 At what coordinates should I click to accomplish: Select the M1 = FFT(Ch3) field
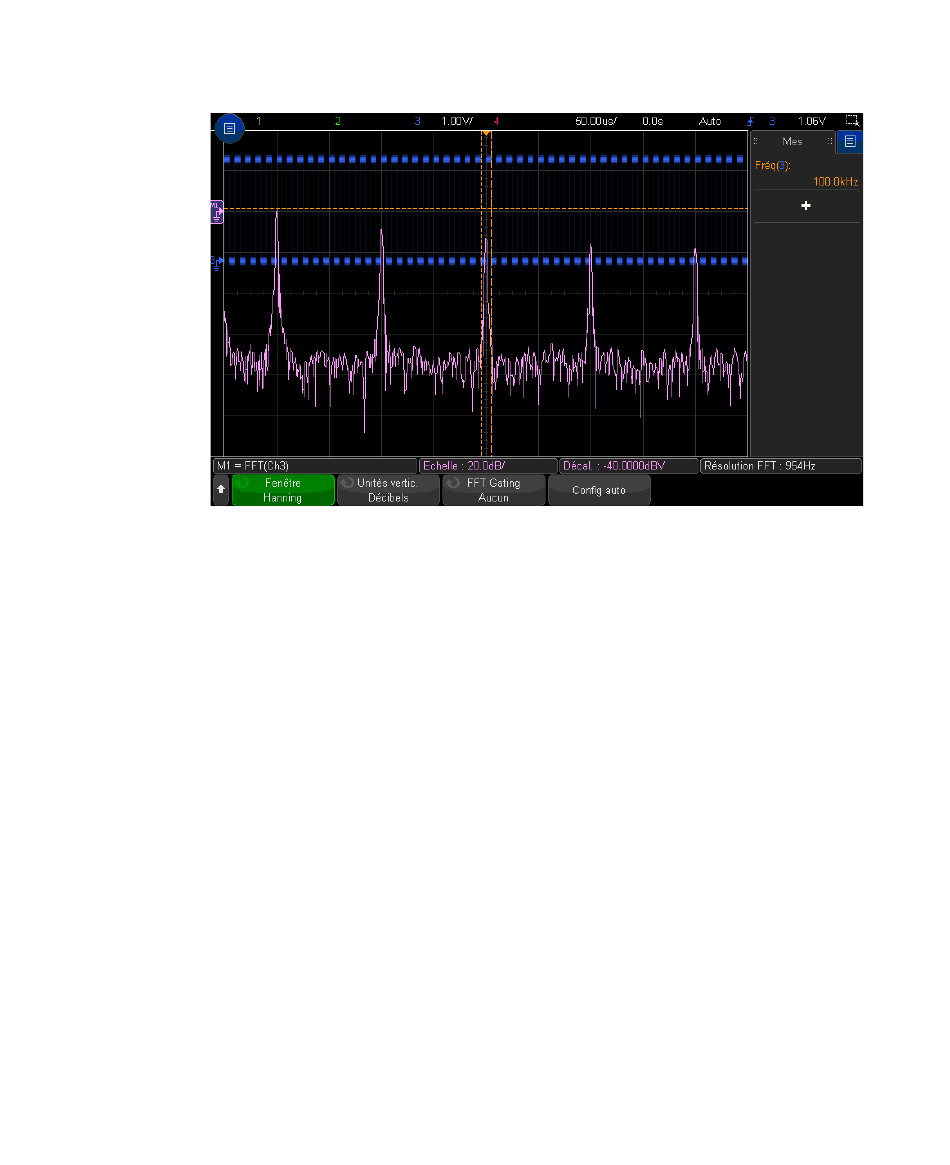pyautogui.click(x=315, y=466)
